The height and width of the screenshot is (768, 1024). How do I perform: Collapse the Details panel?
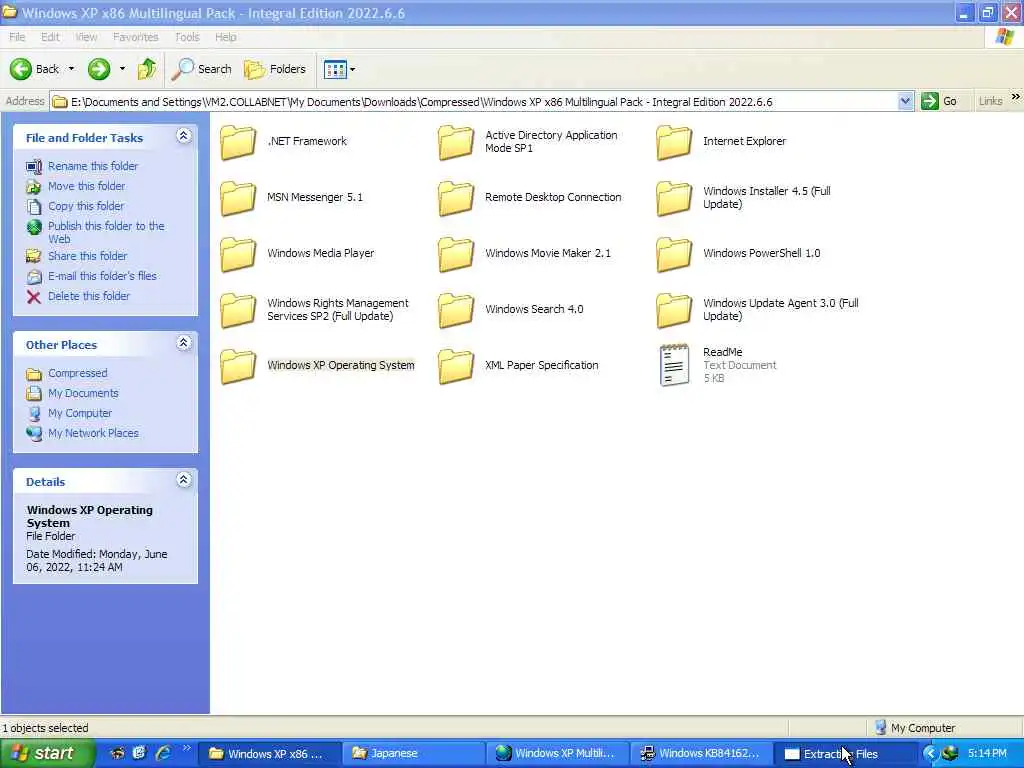[184, 480]
